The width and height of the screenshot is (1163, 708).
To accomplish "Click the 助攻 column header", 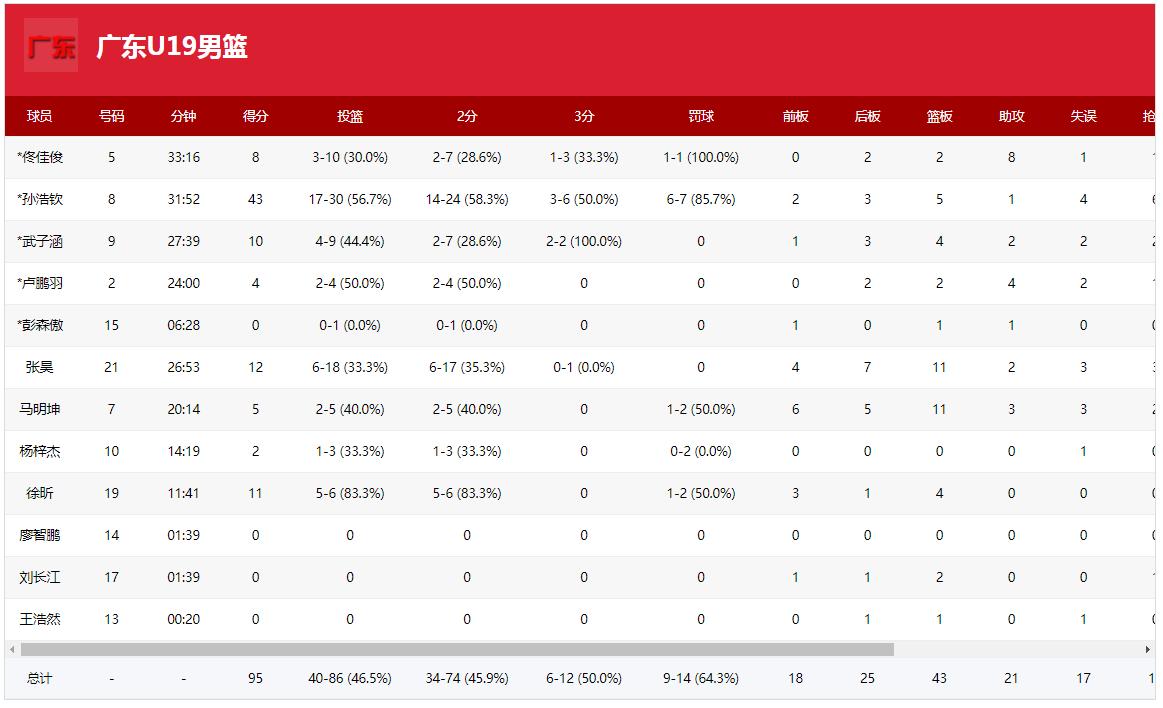I will 1011,116.
